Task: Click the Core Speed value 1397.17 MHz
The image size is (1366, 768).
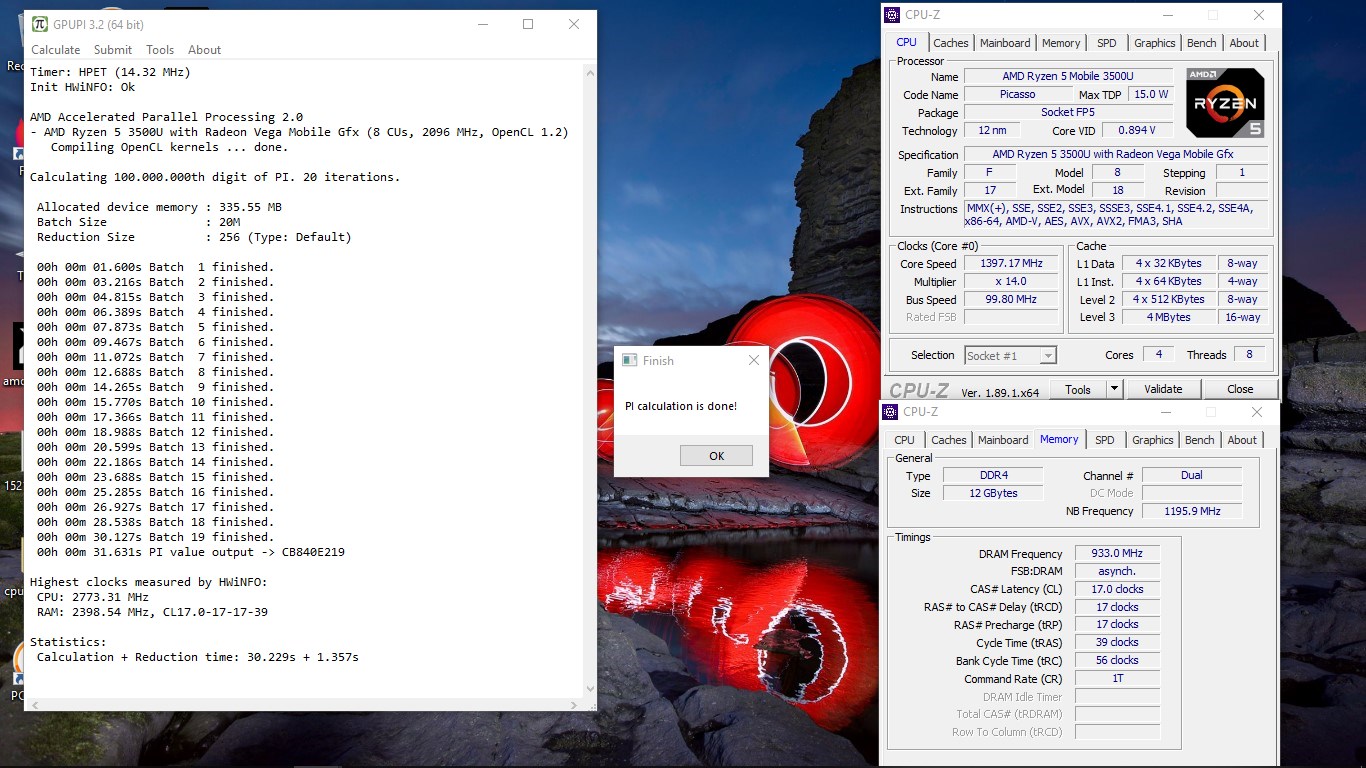Action: (x=1013, y=264)
